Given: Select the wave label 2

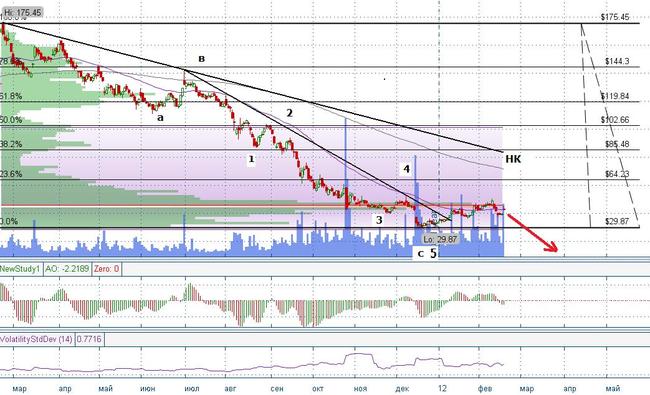Looking at the screenshot, I should [289, 113].
